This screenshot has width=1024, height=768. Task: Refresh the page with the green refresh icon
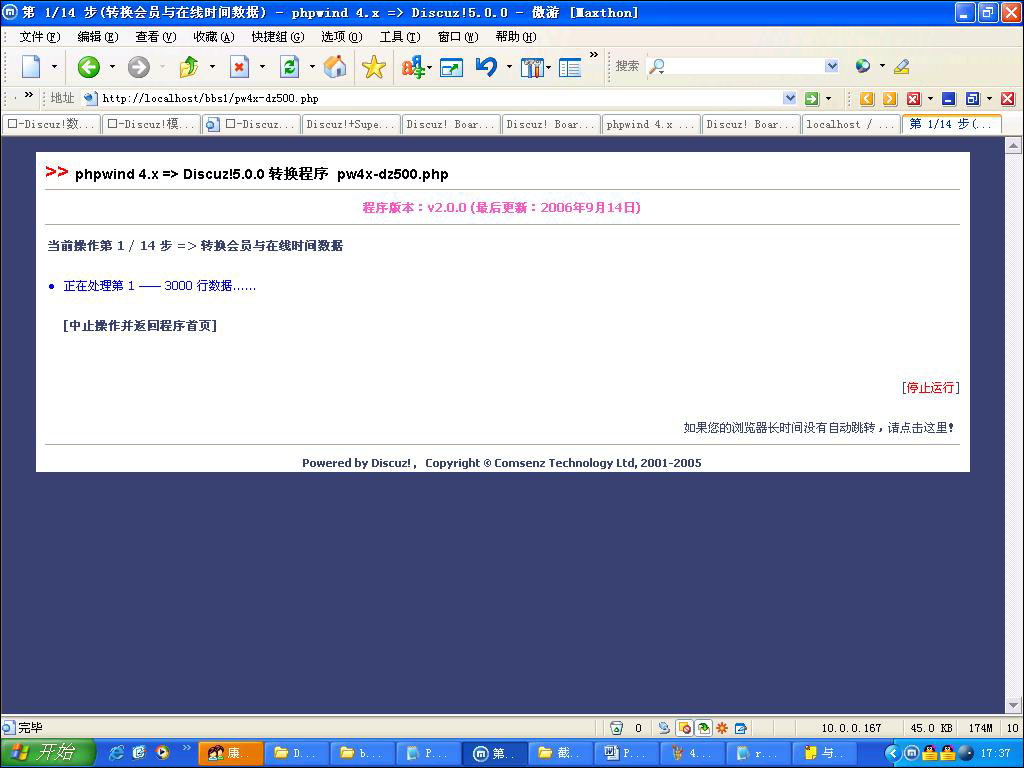(x=289, y=66)
